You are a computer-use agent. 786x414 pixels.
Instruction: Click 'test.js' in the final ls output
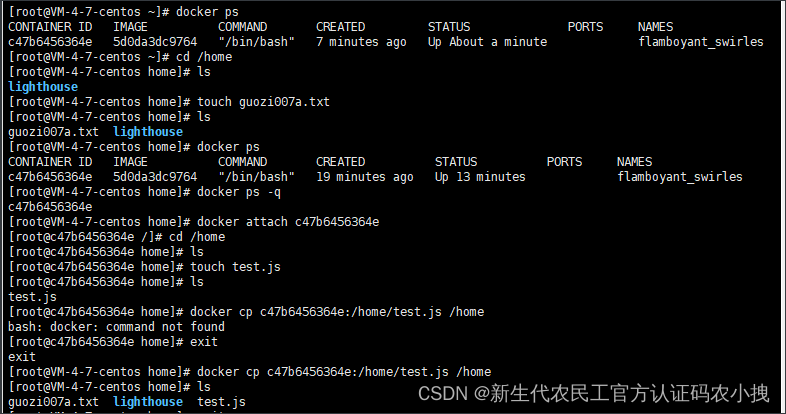click(x=221, y=402)
